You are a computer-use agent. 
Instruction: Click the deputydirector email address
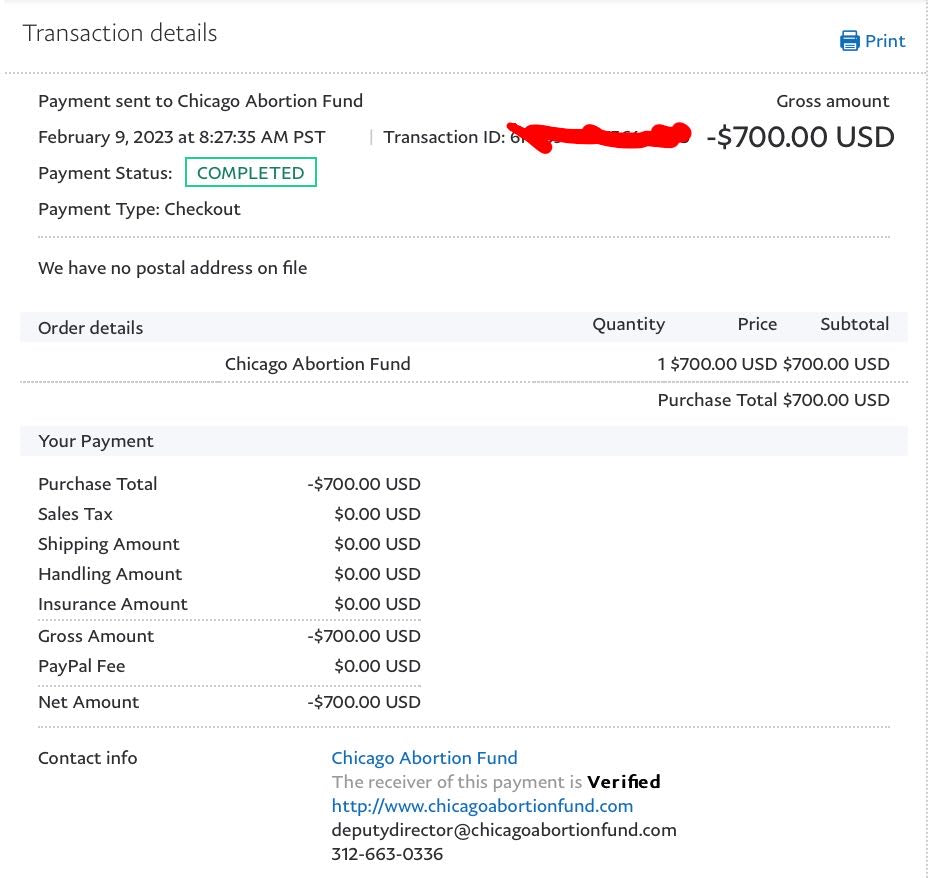click(503, 830)
